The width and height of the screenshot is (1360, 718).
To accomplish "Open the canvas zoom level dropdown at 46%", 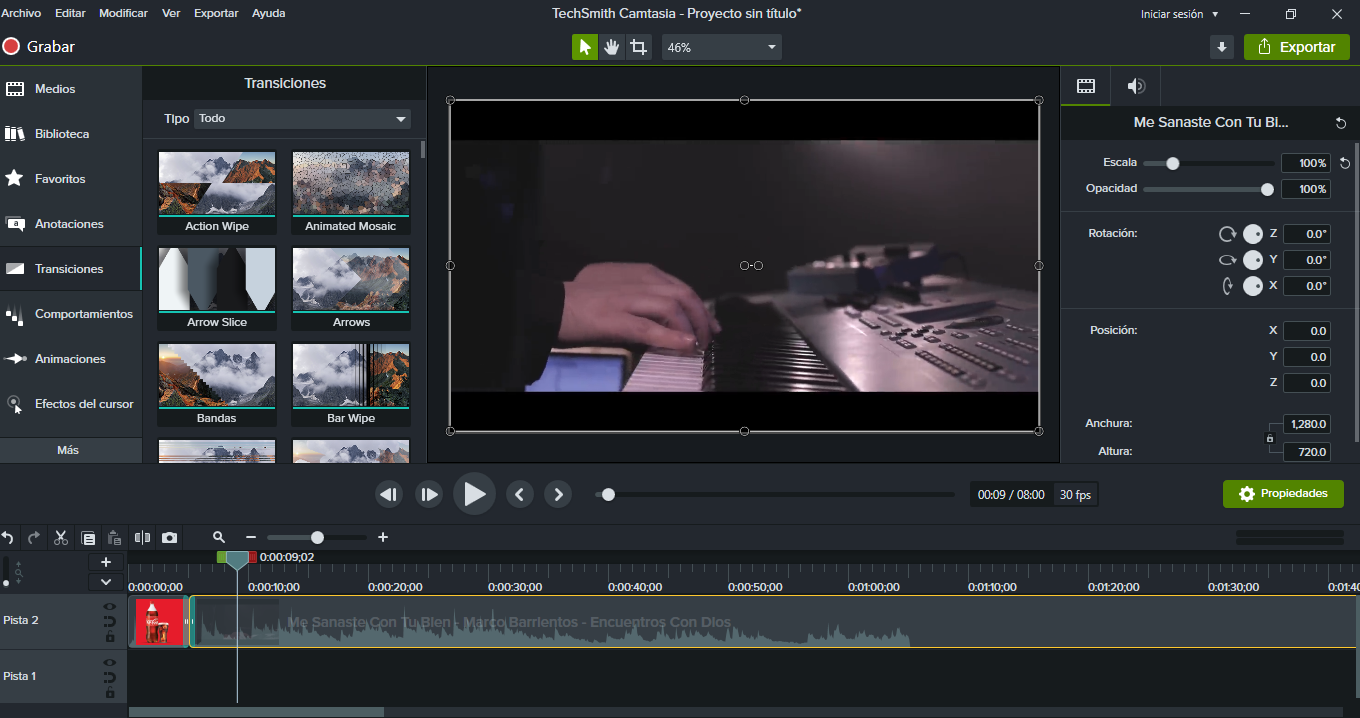I will pos(722,47).
